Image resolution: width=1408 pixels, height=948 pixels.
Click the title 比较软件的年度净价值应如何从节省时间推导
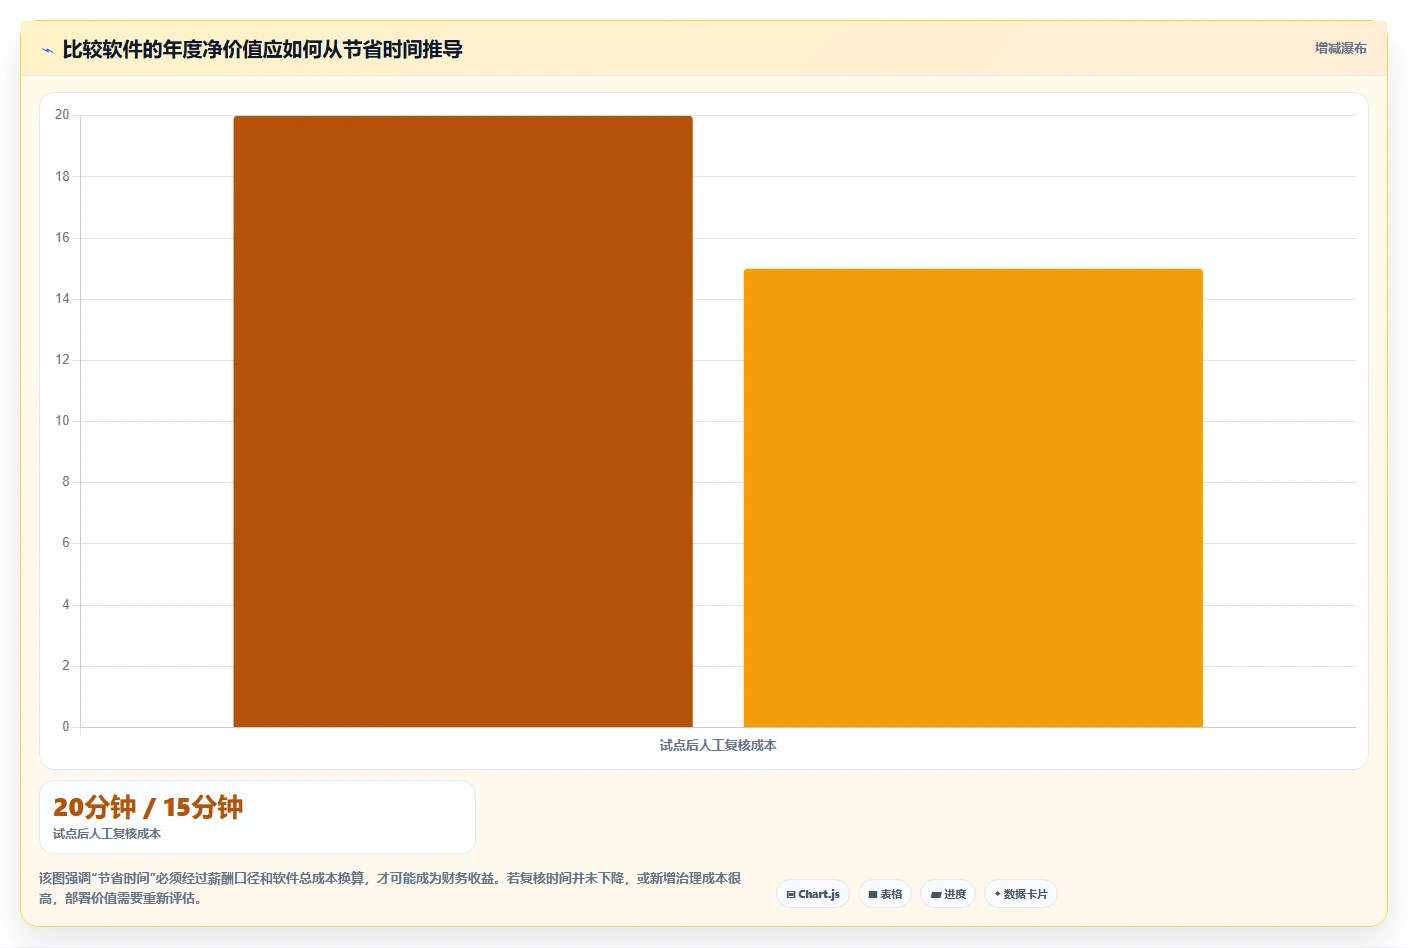tap(262, 49)
